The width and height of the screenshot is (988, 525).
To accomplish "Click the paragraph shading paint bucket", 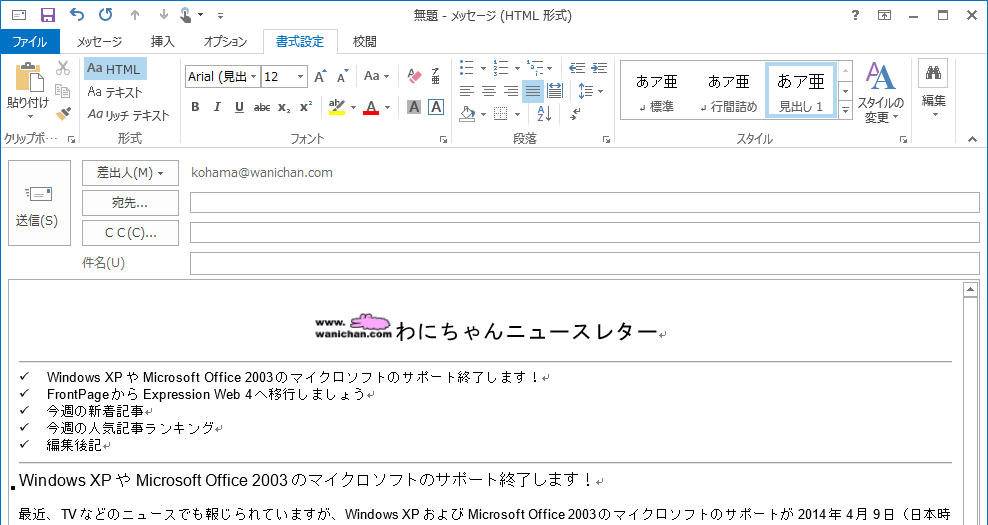I will point(467,114).
